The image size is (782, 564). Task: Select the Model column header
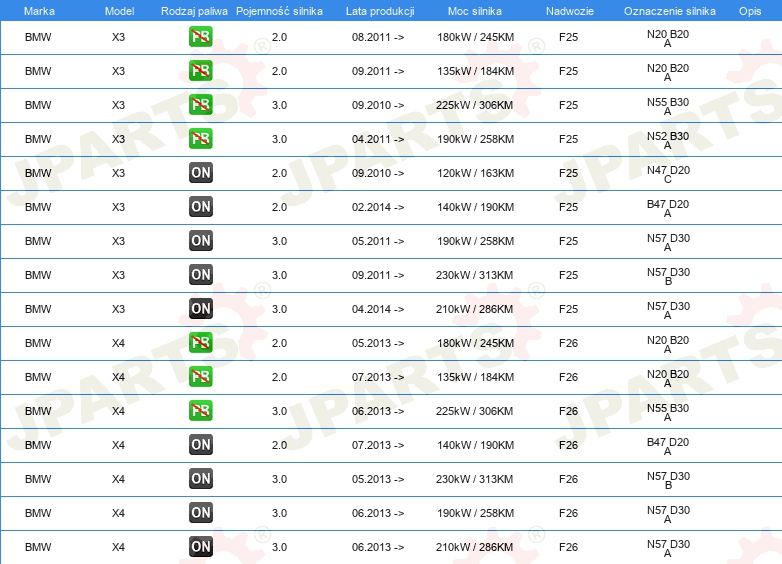[119, 11]
